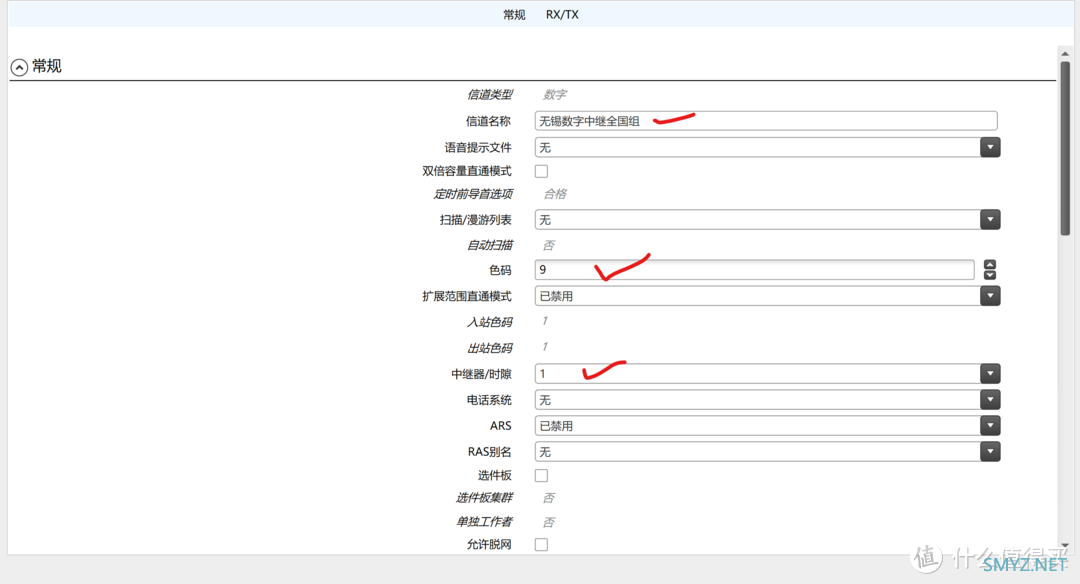Open the ARS dropdown
Viewport: 1080px width, 584px height.
coord(990,426)
